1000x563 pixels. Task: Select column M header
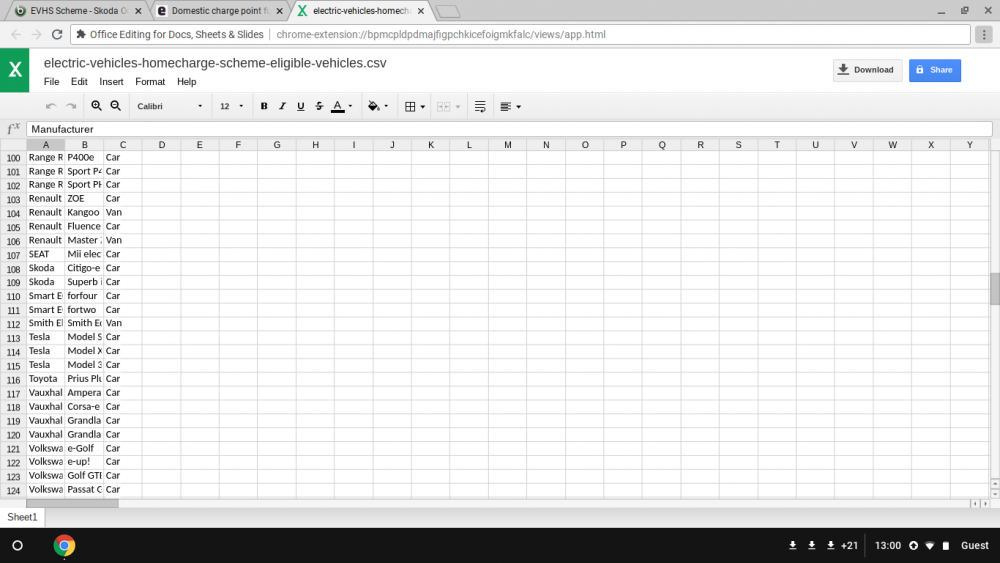click(x=508, y=145)
